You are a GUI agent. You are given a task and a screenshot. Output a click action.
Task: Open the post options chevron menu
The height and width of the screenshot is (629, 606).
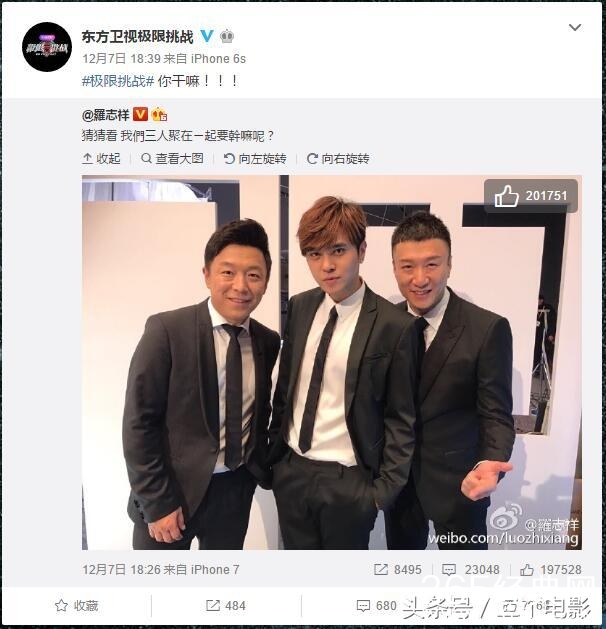click(x=575, y=27)
